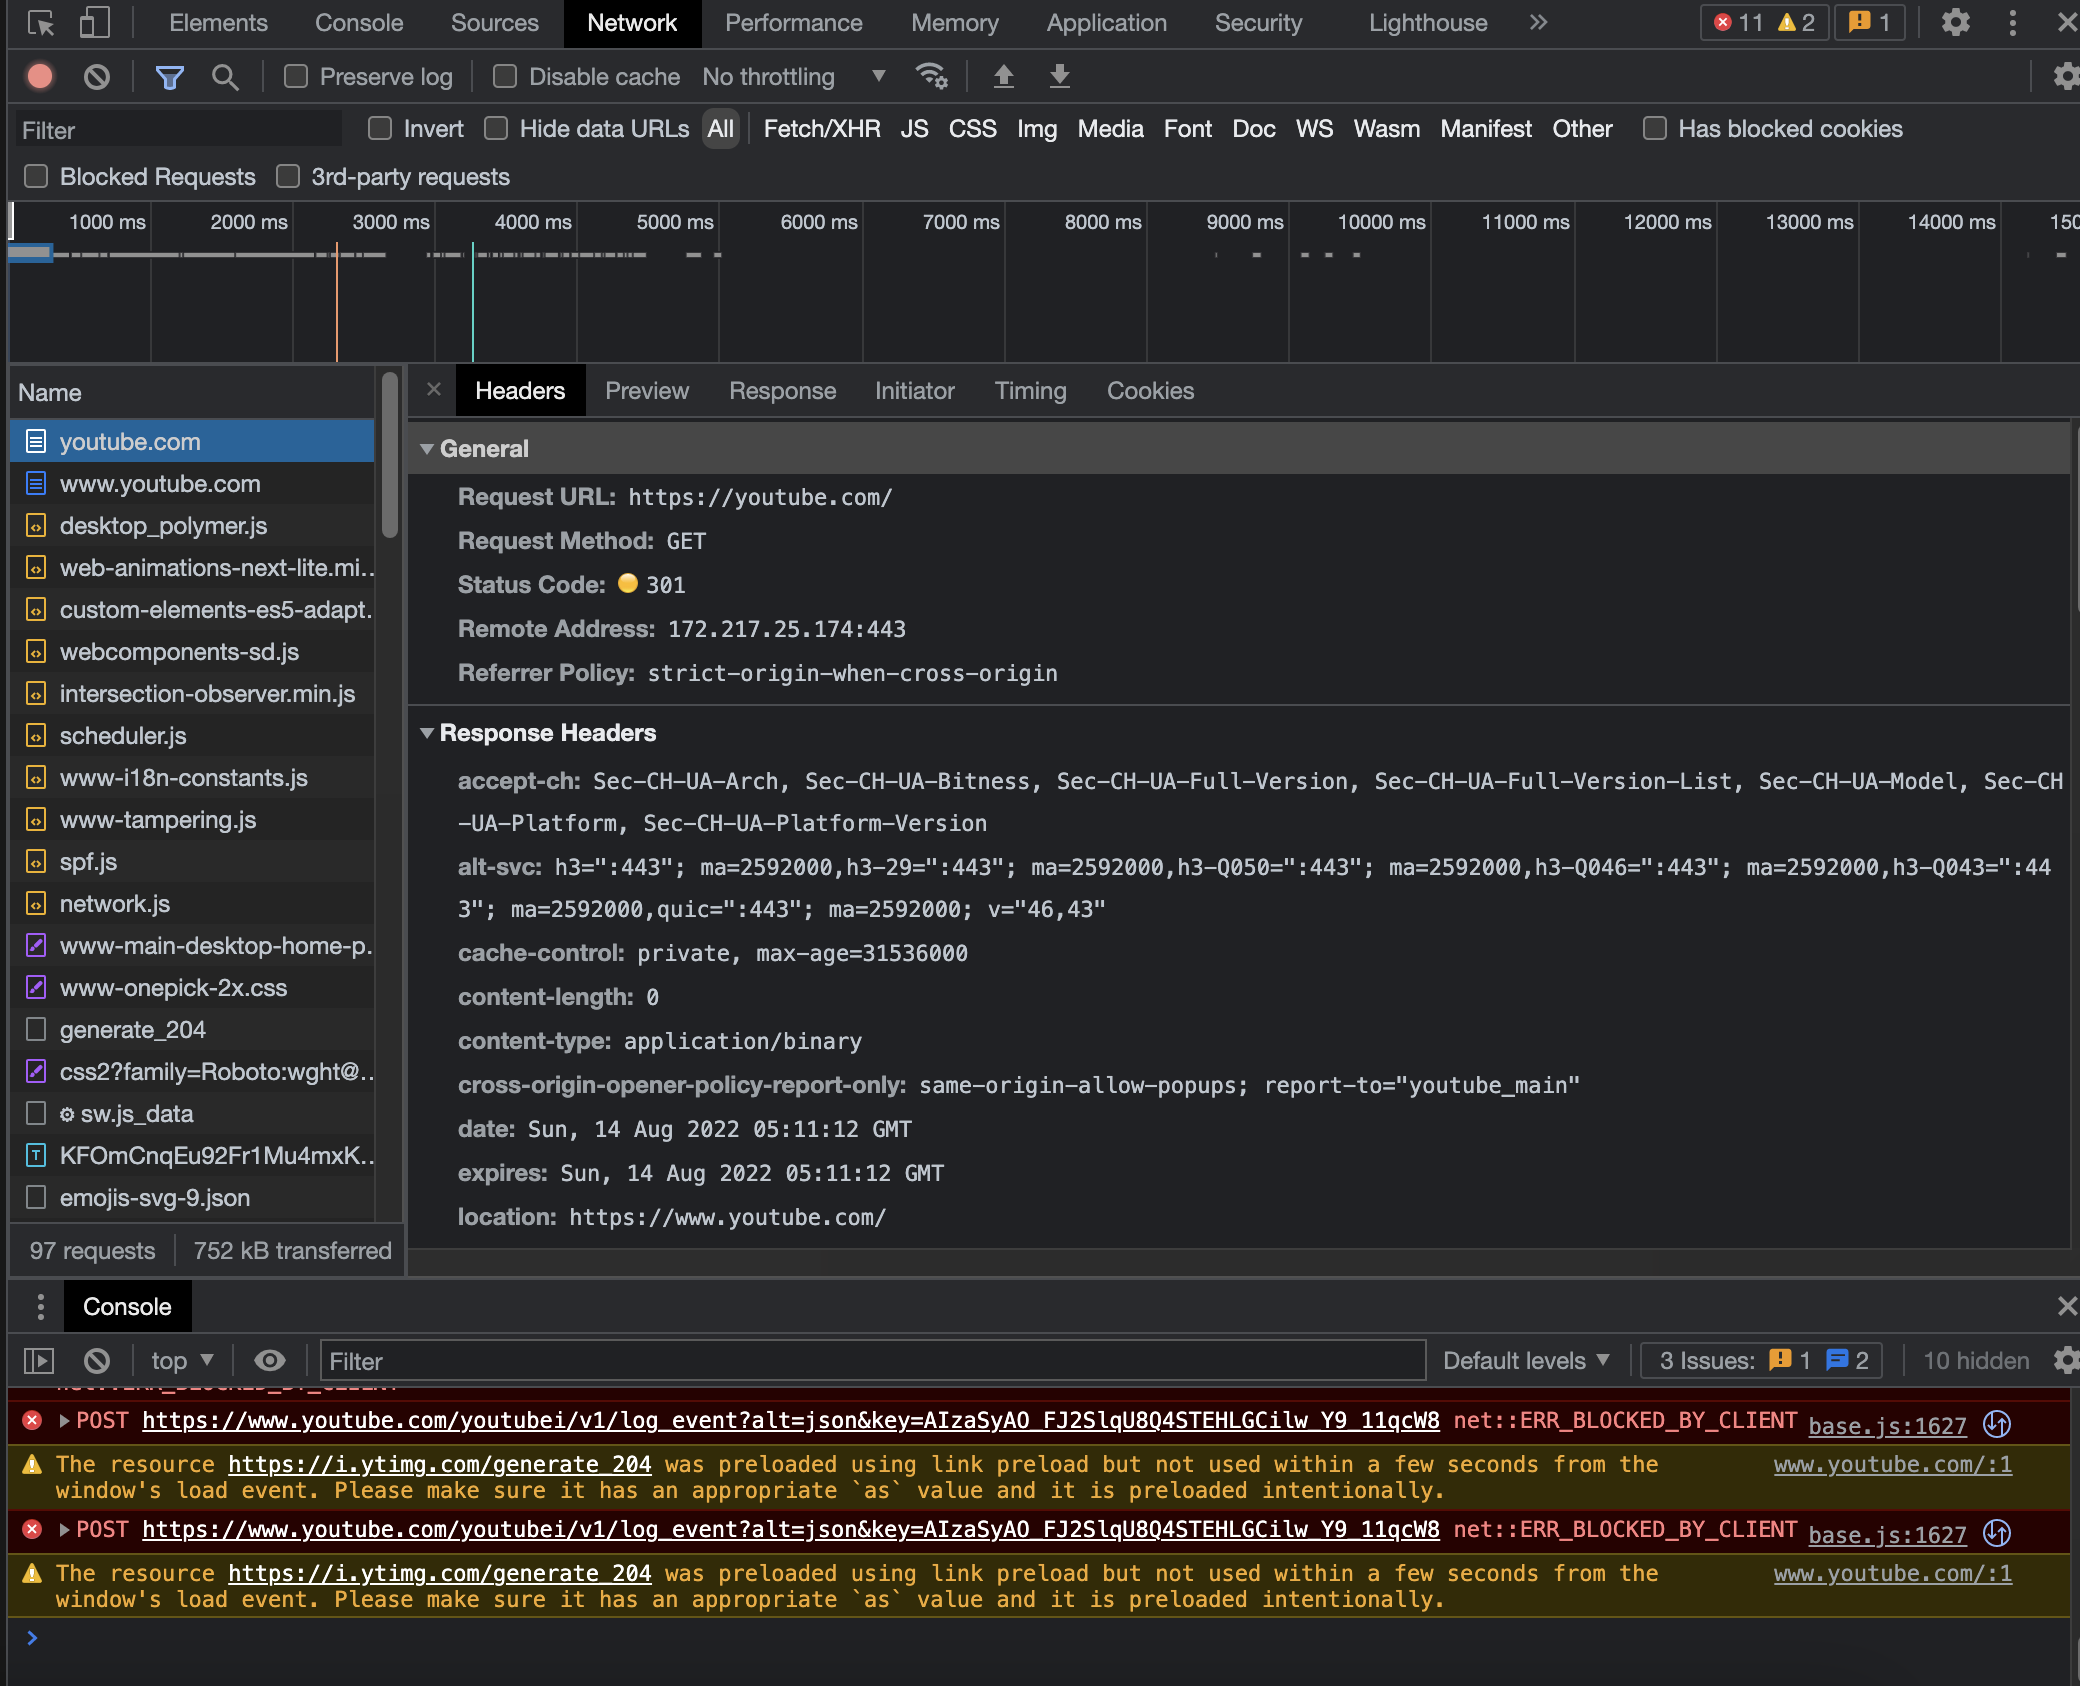The width and height of the screenshot is (2080, 1686).
Task: Open the Default levels dropdown
Action: (1525, 1361)
